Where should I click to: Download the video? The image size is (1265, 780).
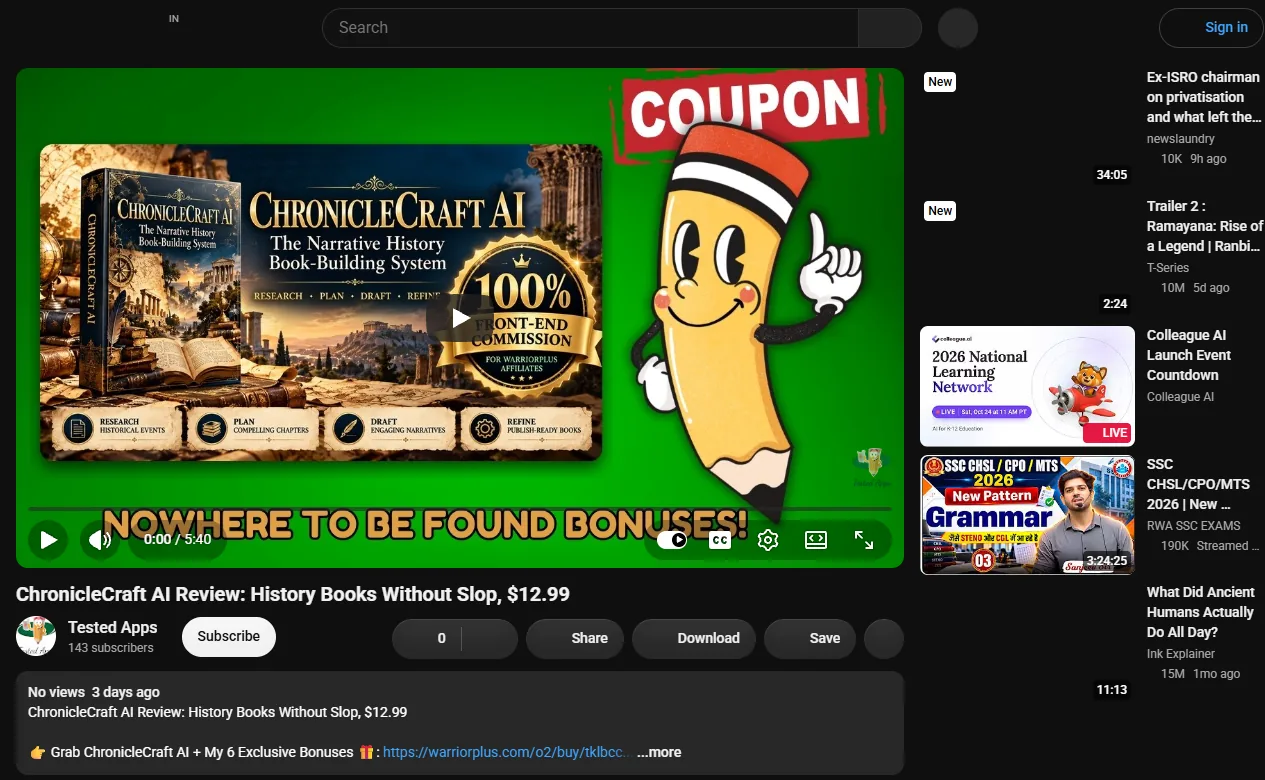click(x=694, y=638)
